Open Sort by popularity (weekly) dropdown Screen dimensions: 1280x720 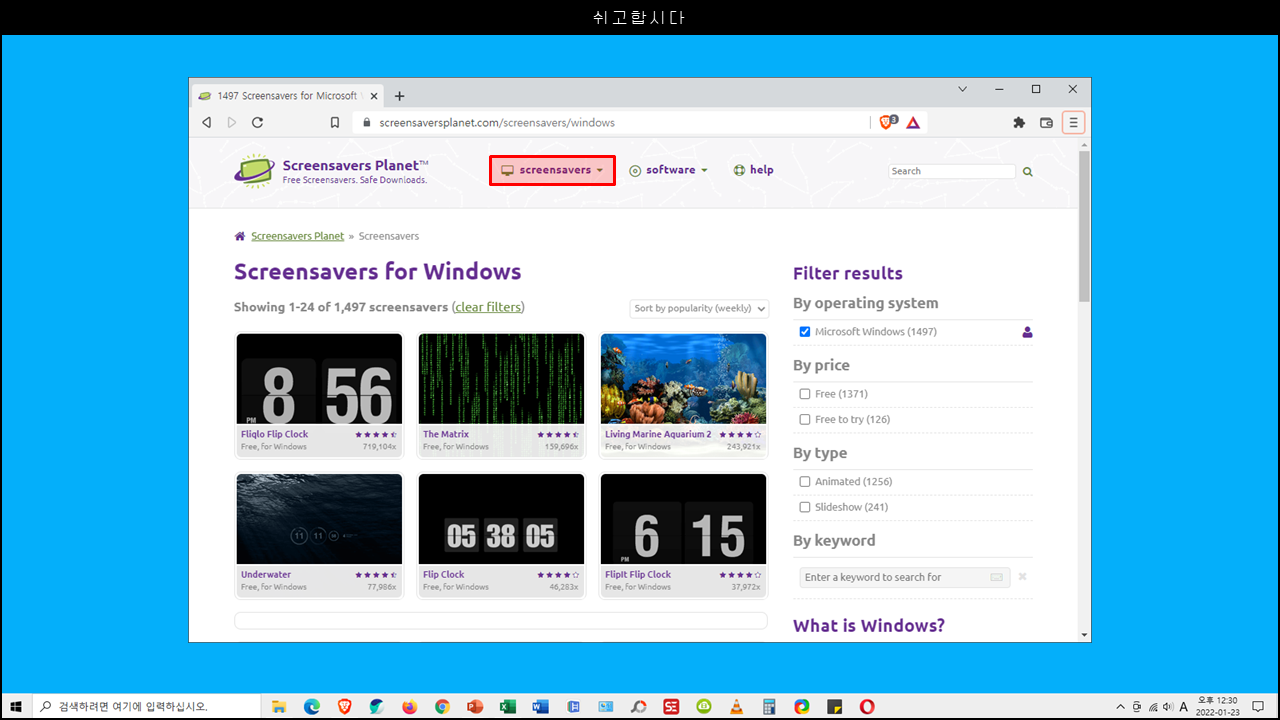click(699, 308)
